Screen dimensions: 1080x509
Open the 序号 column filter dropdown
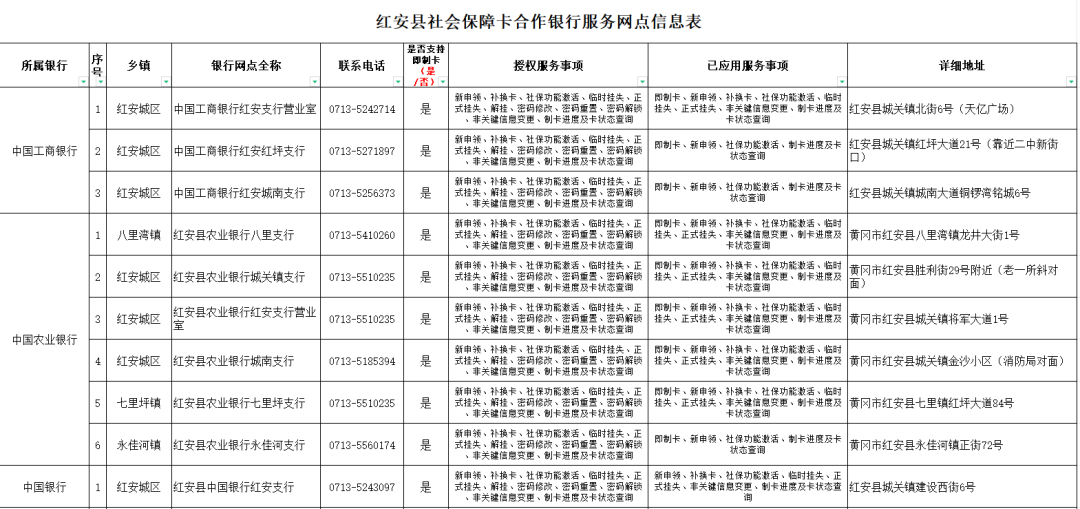(x=101, y=82)
